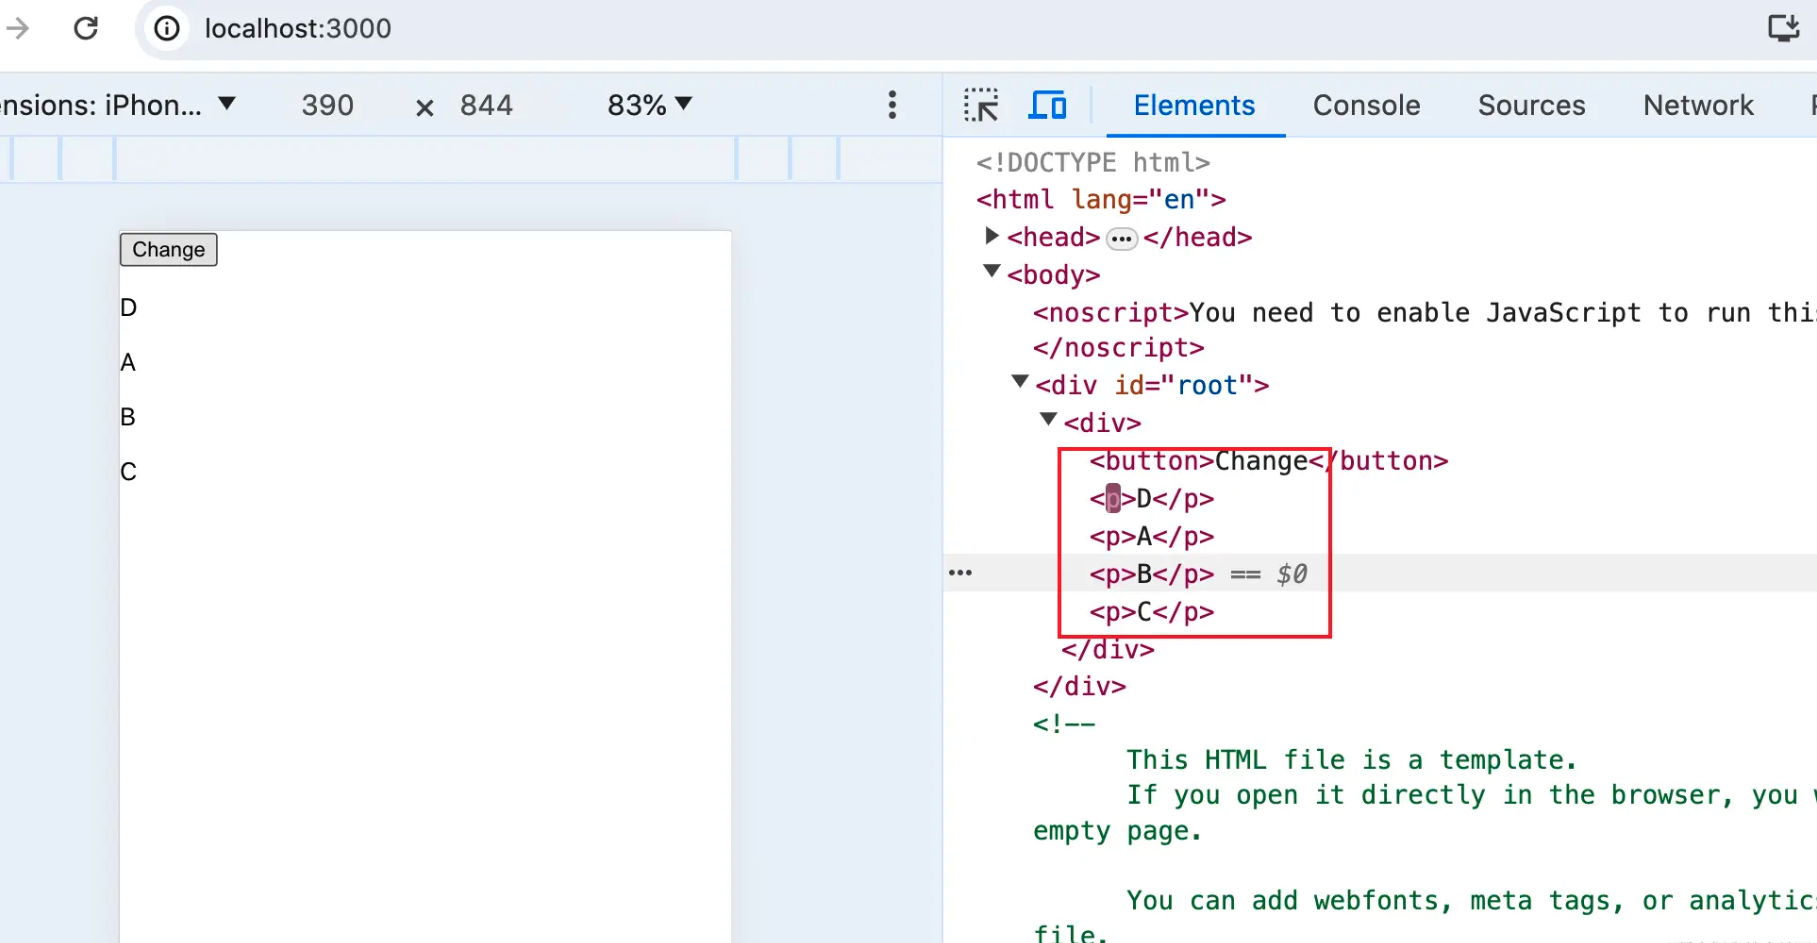Toggle the device toolbar icon
The image size is (1817, 943).
click(x=1047, y=105)
